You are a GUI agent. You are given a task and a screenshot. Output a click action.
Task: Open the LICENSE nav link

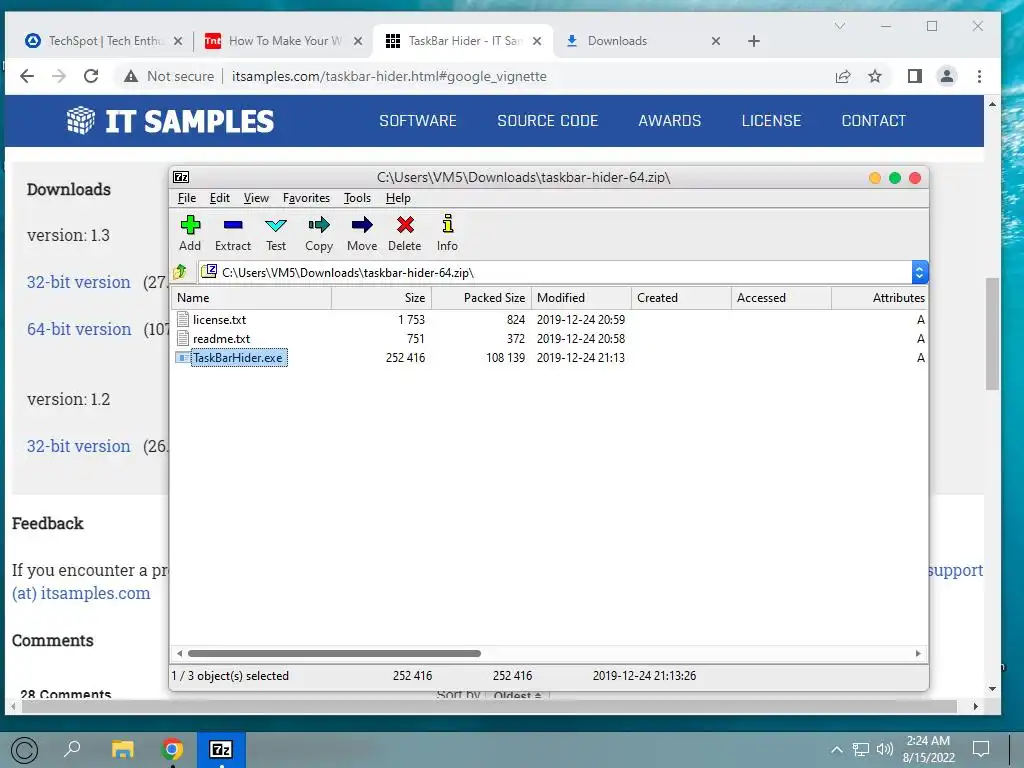(771, 121)
